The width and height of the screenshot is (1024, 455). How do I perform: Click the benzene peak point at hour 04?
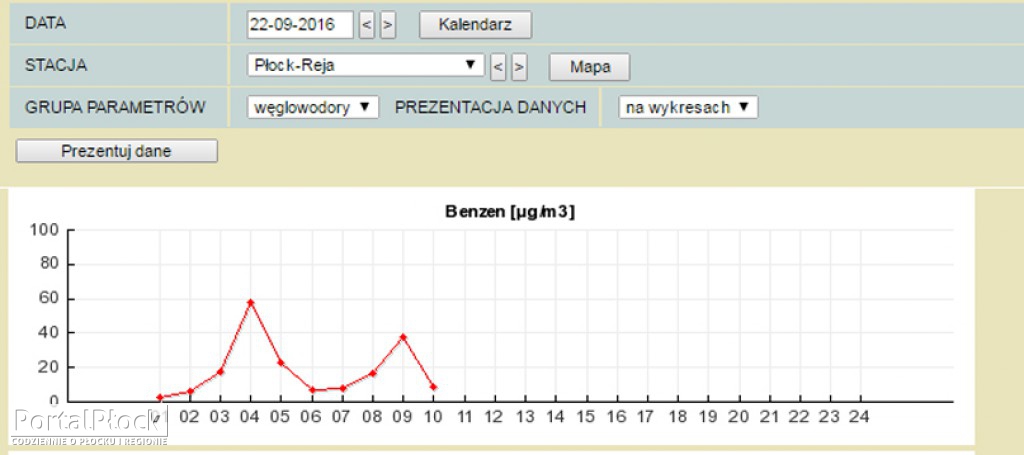click(x=250, y=302)
